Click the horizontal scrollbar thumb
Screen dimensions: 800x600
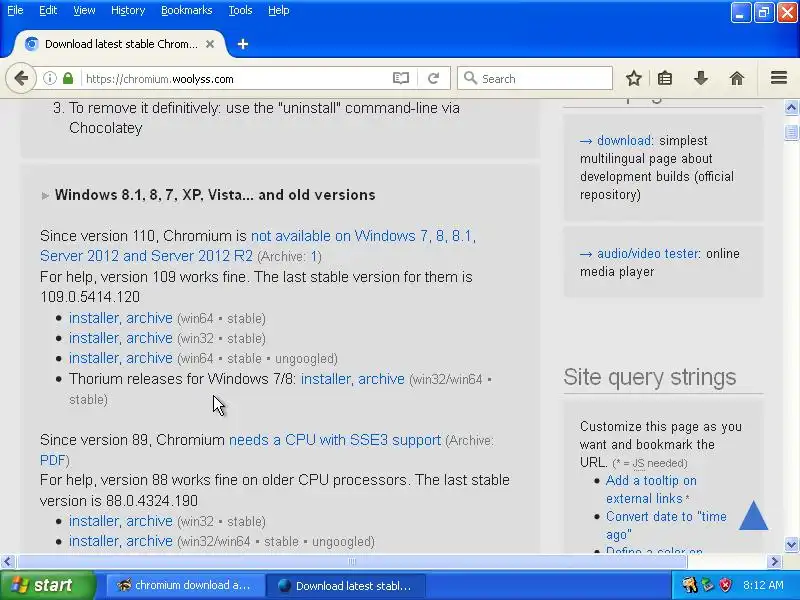pyautogui.click(x=352, y=562)
